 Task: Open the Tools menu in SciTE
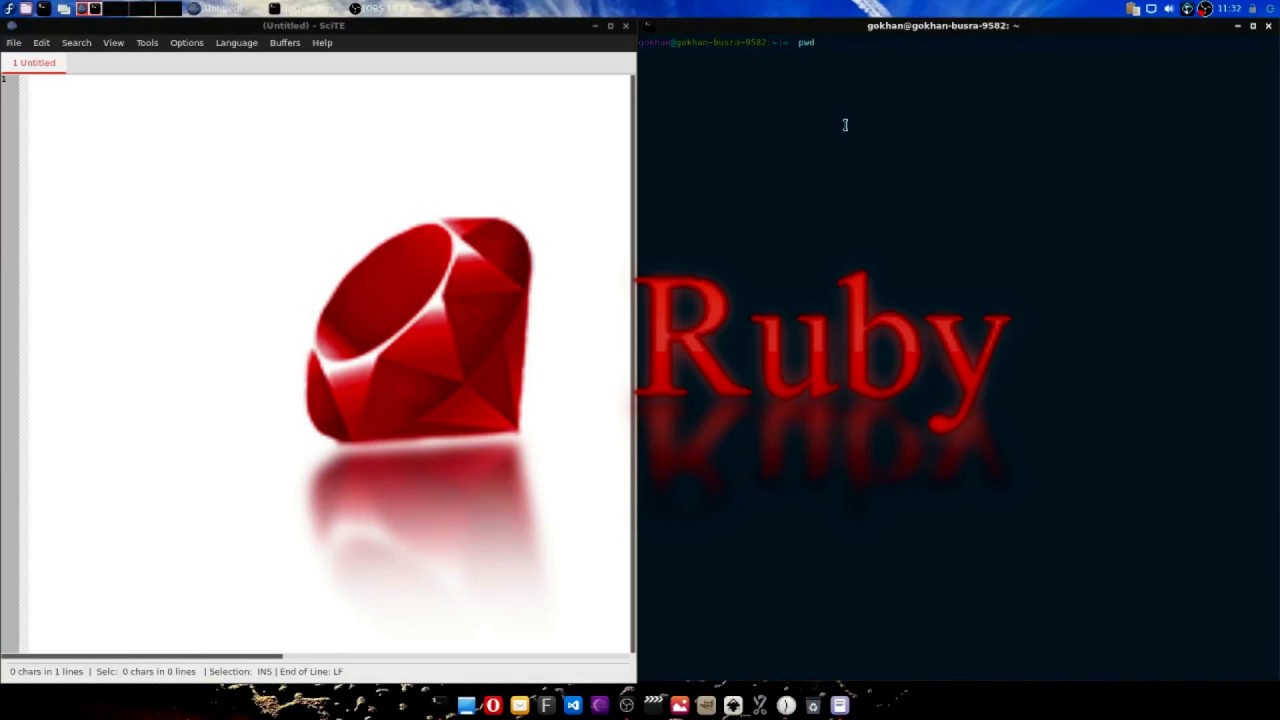click(x=147, y=42)
